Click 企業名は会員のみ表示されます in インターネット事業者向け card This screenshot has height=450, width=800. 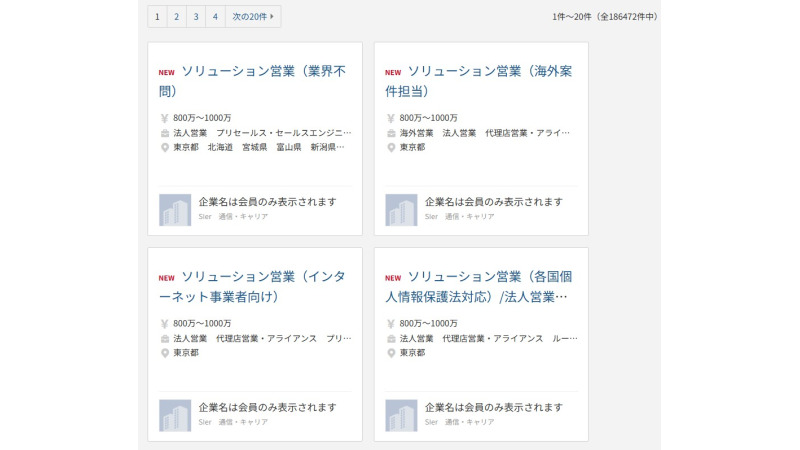pos(267,408)
